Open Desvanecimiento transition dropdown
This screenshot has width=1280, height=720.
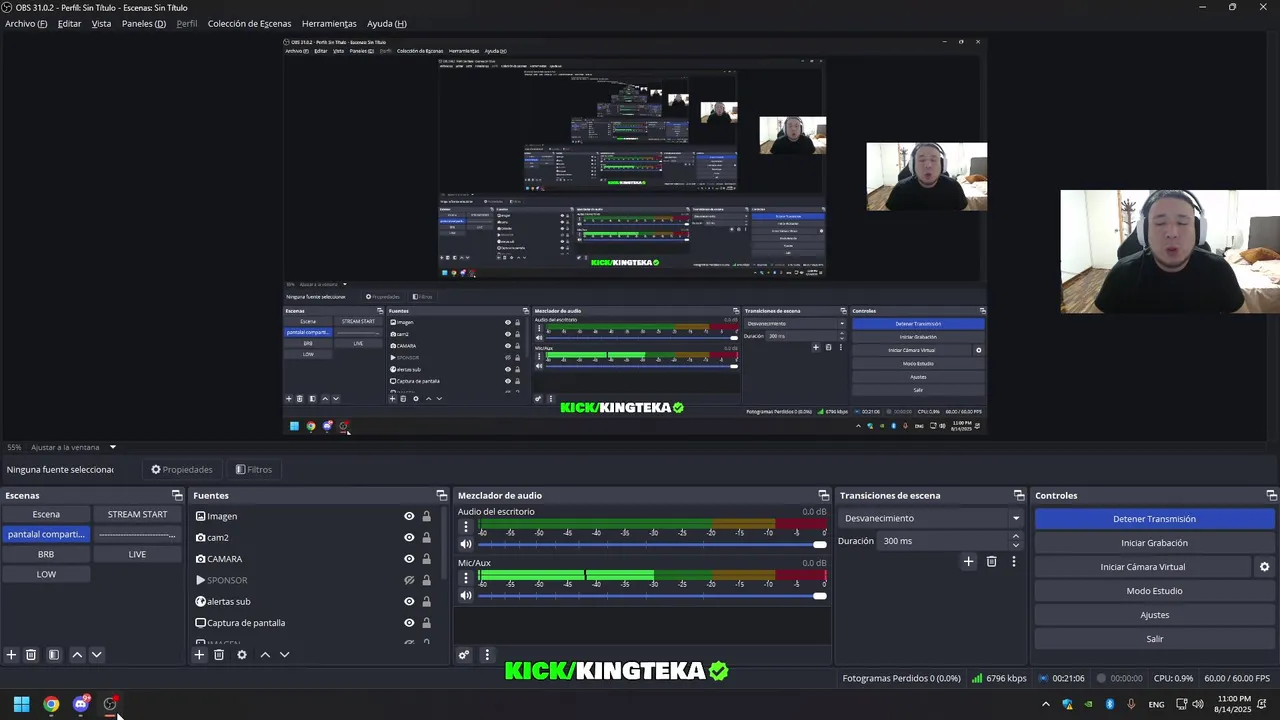click(x=1016, y=519)
